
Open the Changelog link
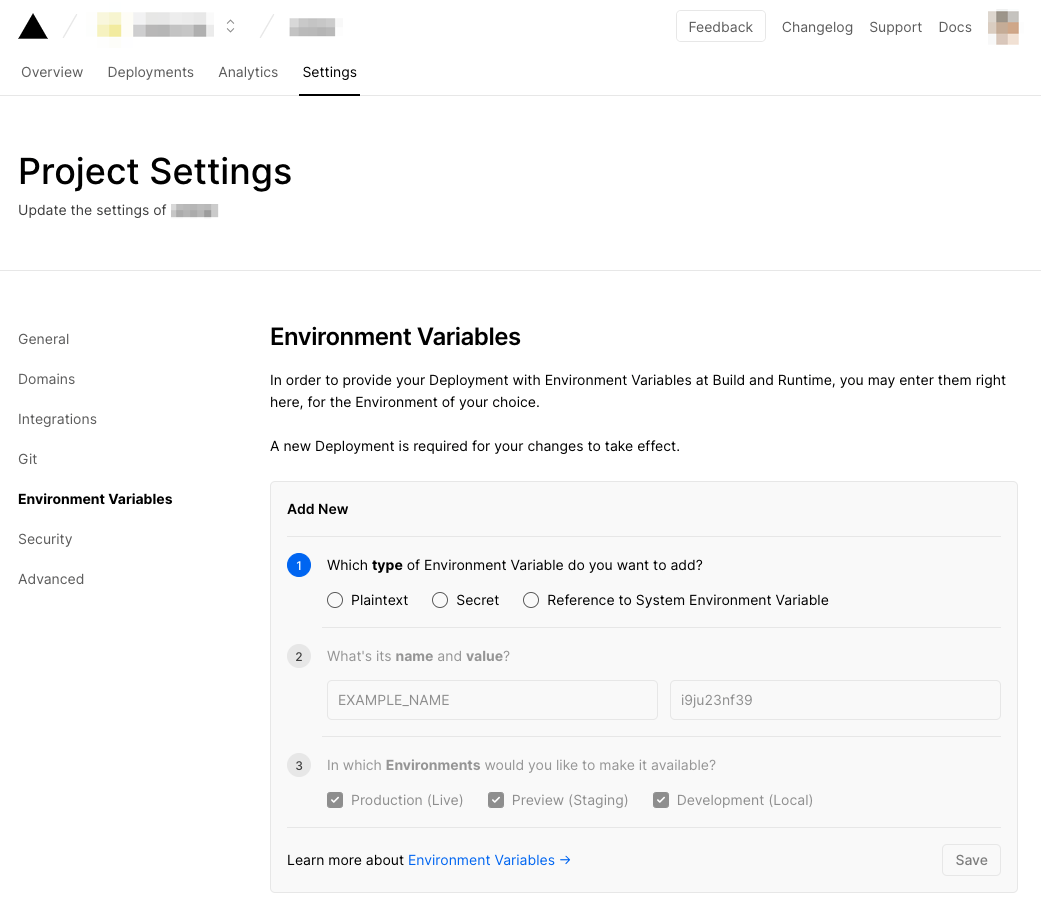point(817,27)
